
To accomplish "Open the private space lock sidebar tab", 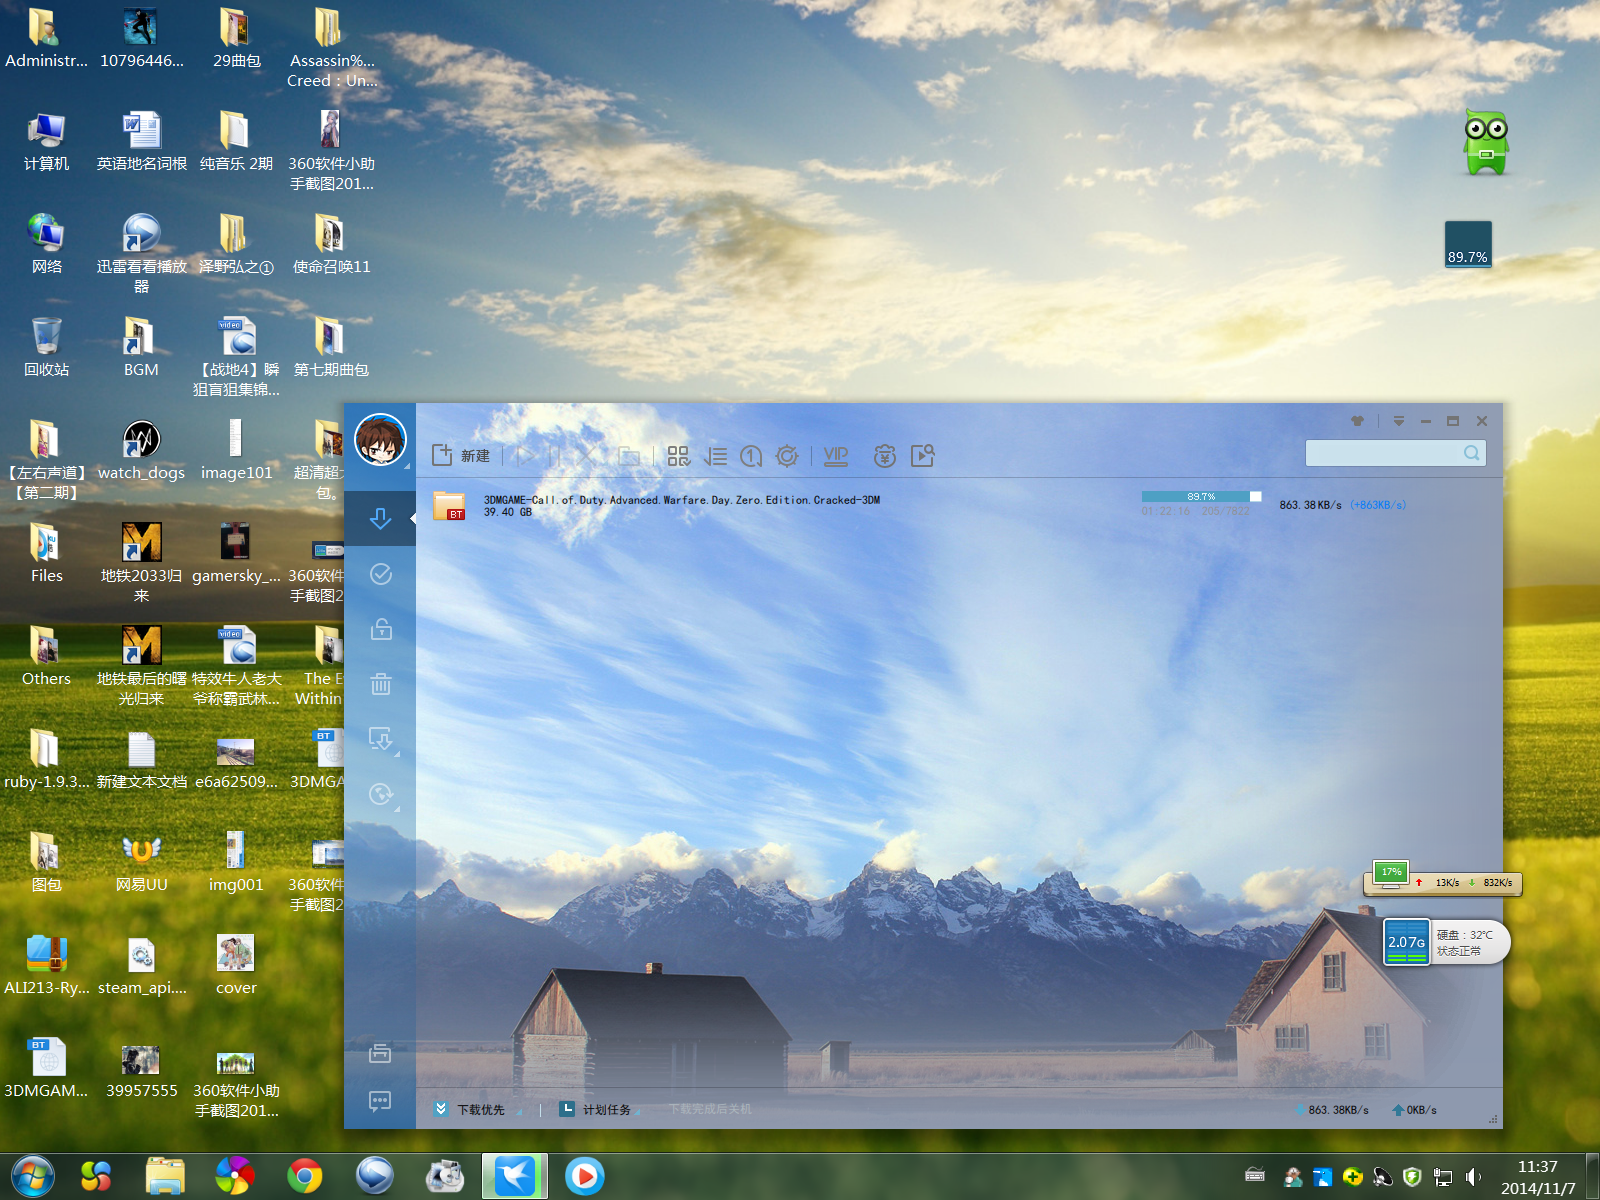I will (x=380, y=629).
